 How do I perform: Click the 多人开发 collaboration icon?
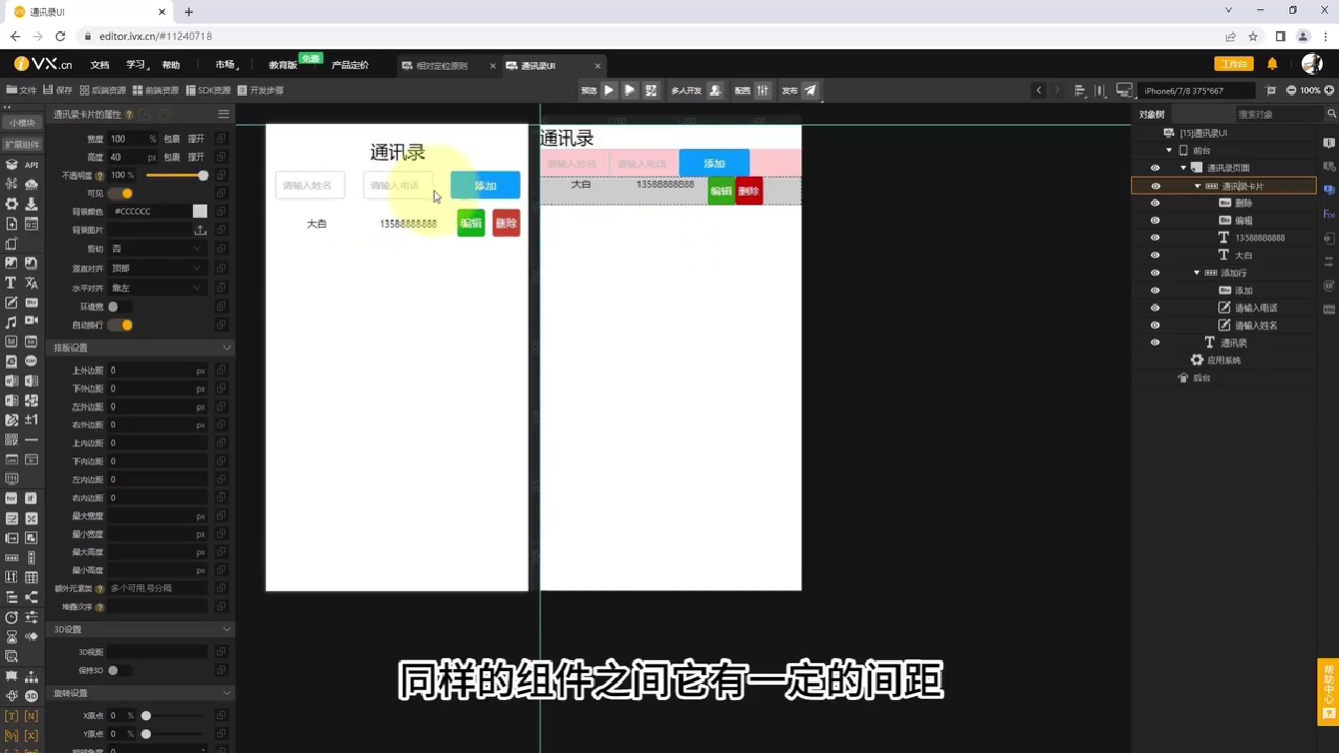coord(715,90)
